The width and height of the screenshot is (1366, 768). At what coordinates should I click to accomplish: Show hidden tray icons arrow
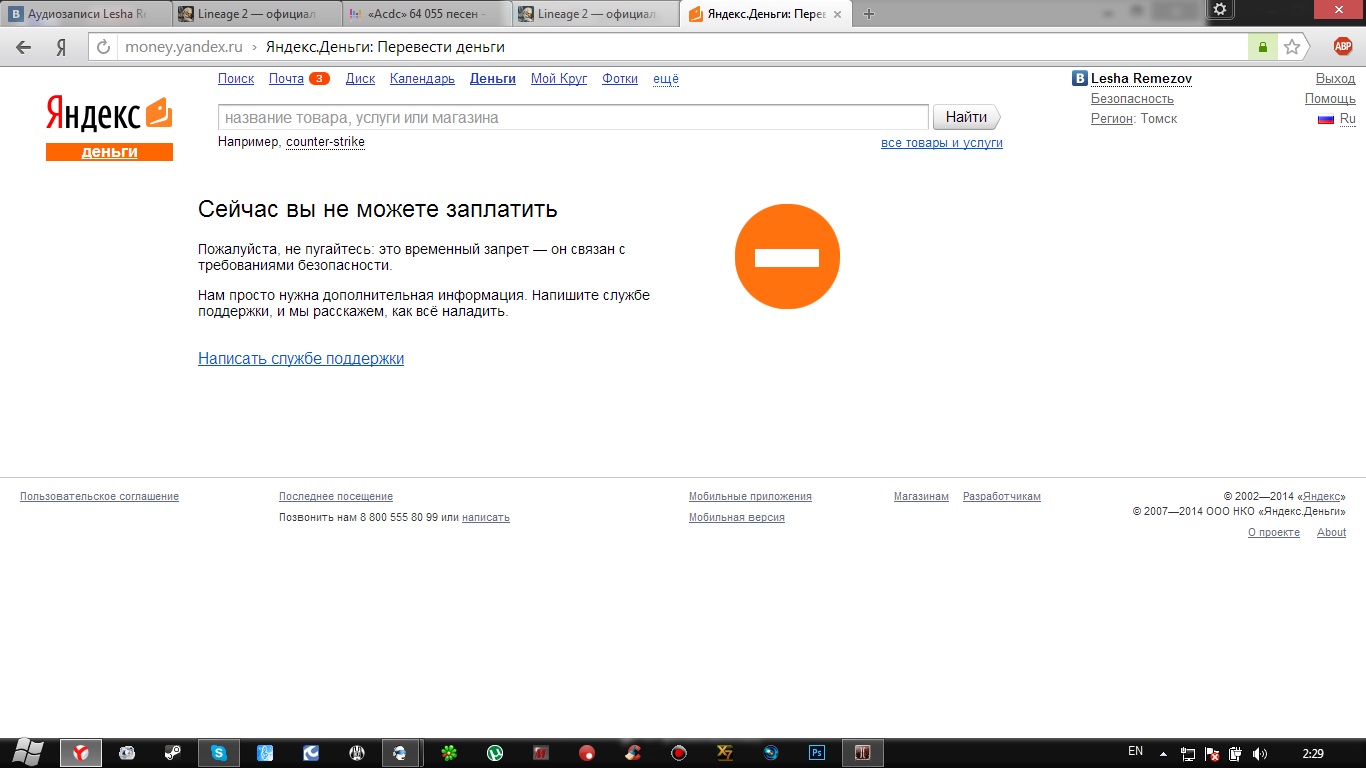[1163, 753]
